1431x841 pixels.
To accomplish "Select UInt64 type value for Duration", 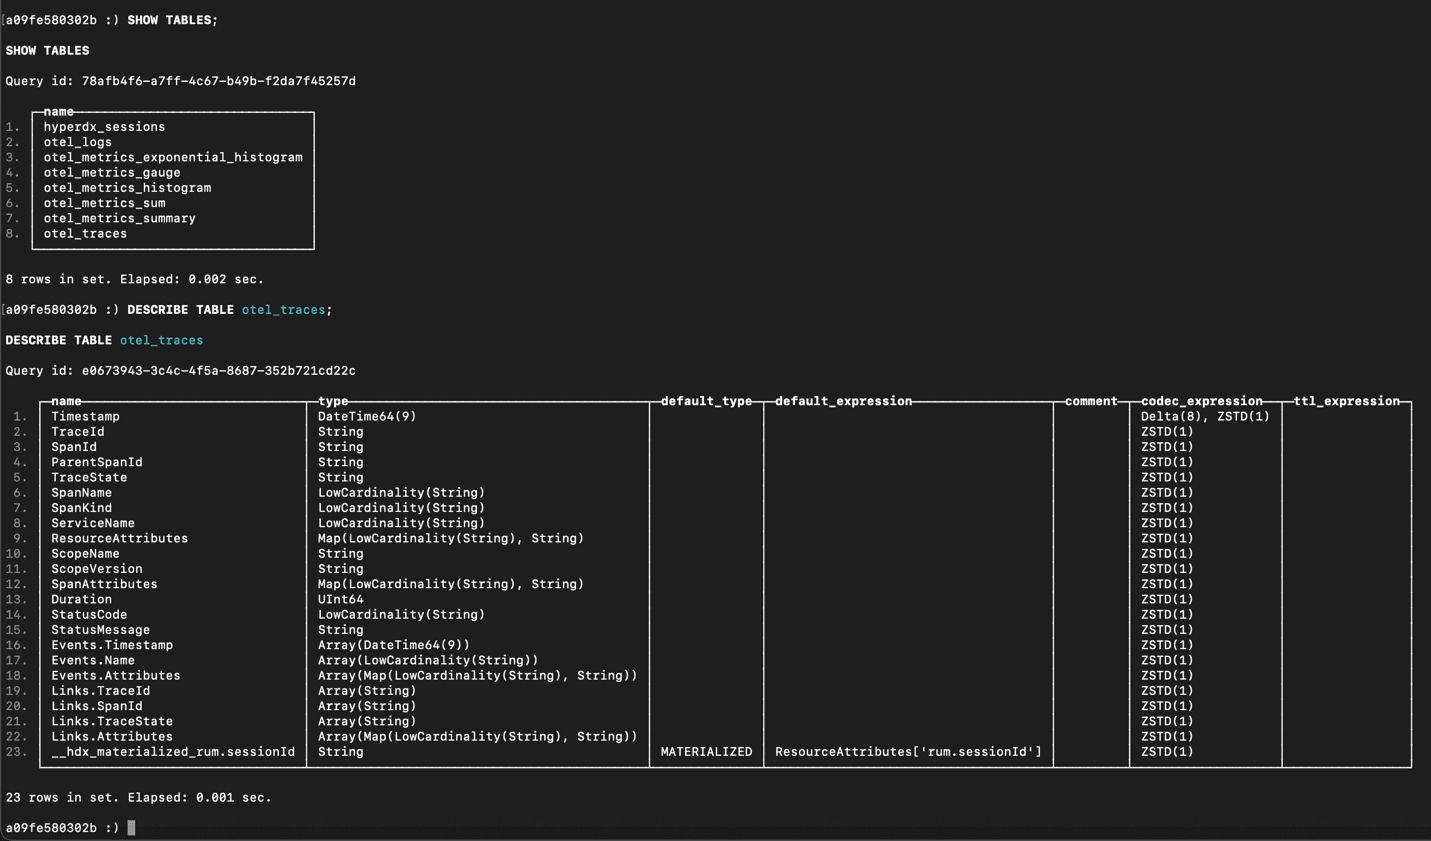I will pyautogui.click(x=341, y=599).
